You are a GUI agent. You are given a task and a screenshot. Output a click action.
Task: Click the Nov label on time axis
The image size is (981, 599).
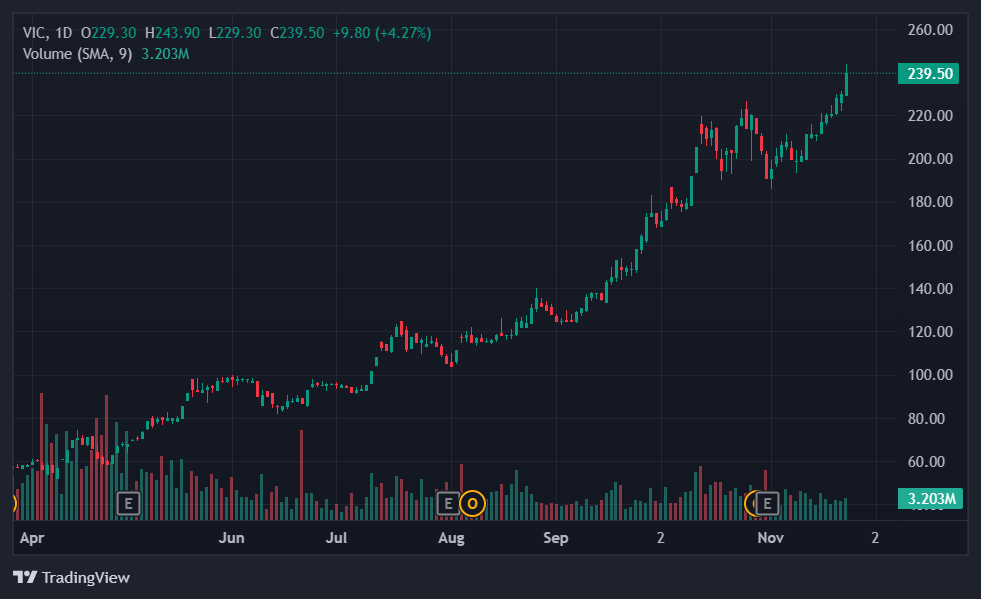[x=769, y=538]
